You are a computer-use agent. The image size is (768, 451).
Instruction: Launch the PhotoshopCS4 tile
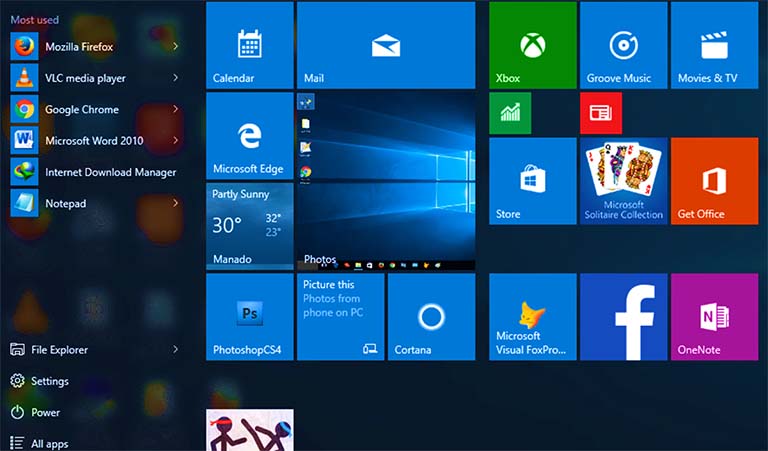click(x=250, y=317)
